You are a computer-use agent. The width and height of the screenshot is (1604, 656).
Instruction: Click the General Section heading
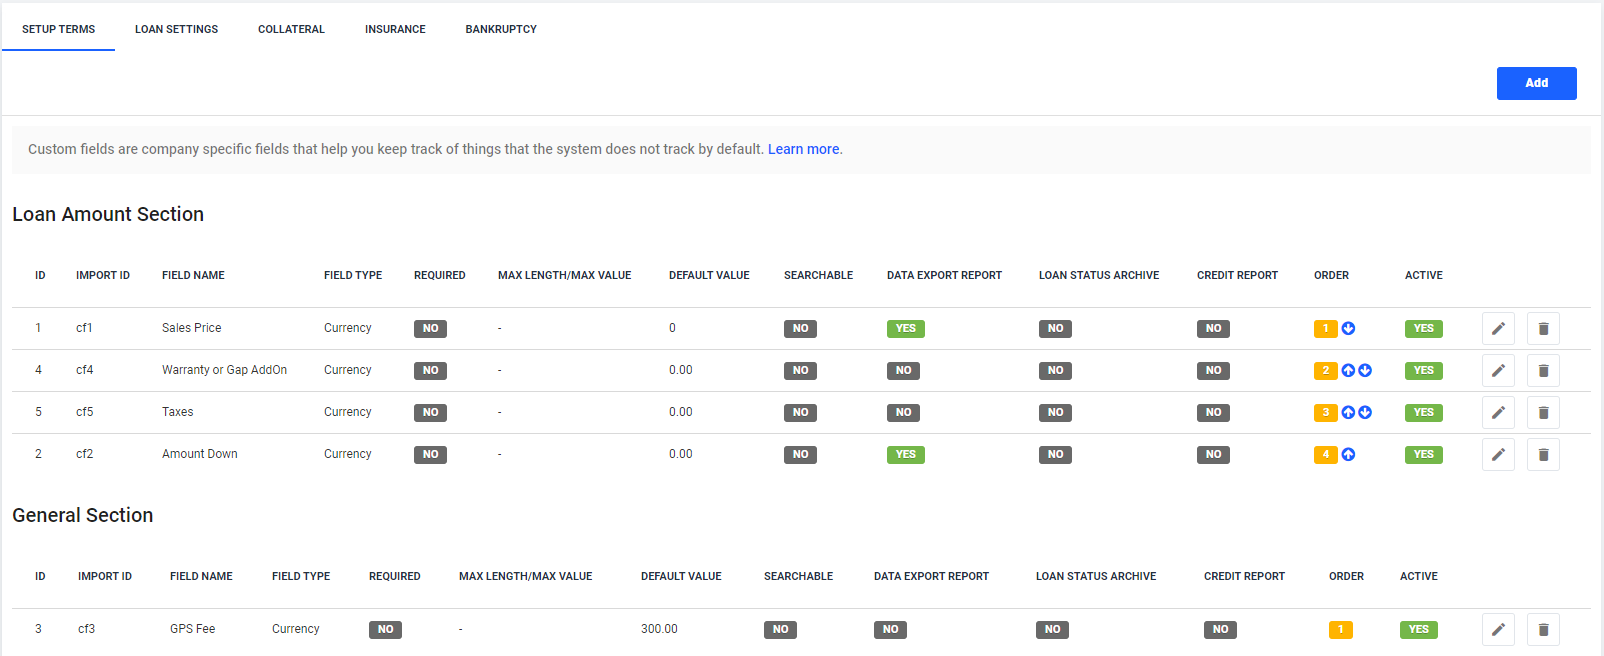tap(83, 515)
